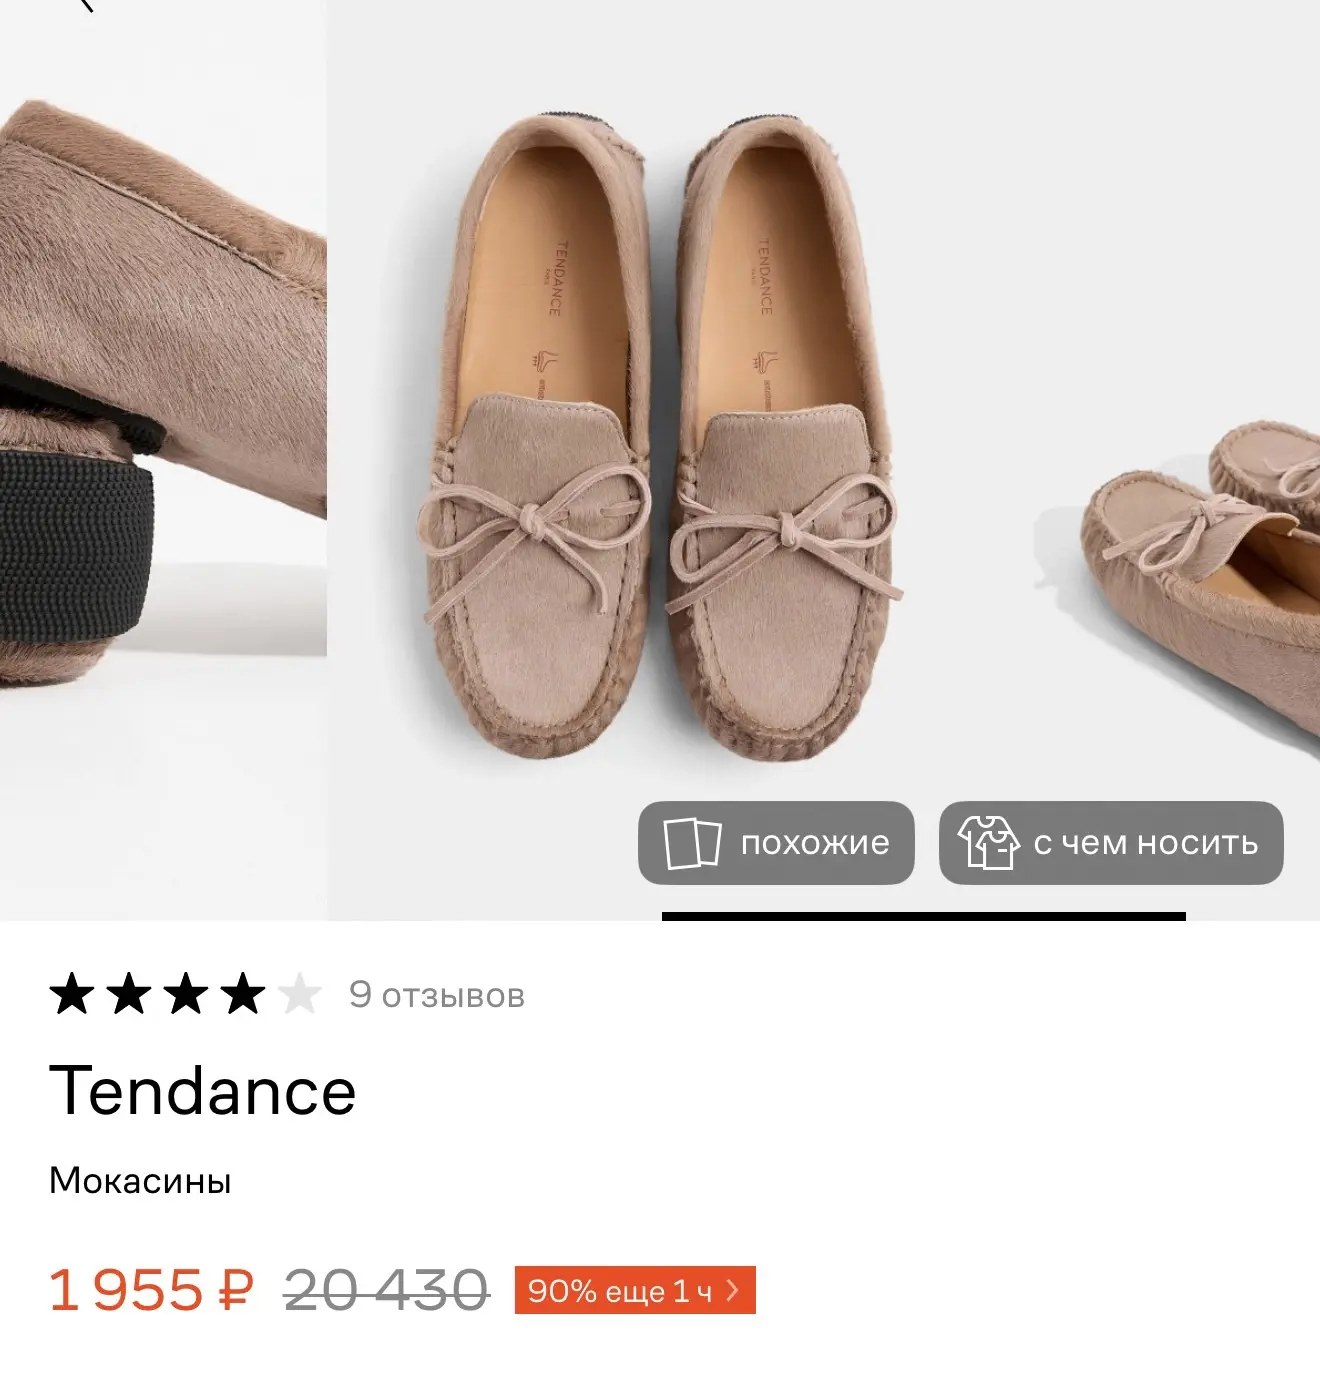Go back using the top-left arrow

pos(88,5)
